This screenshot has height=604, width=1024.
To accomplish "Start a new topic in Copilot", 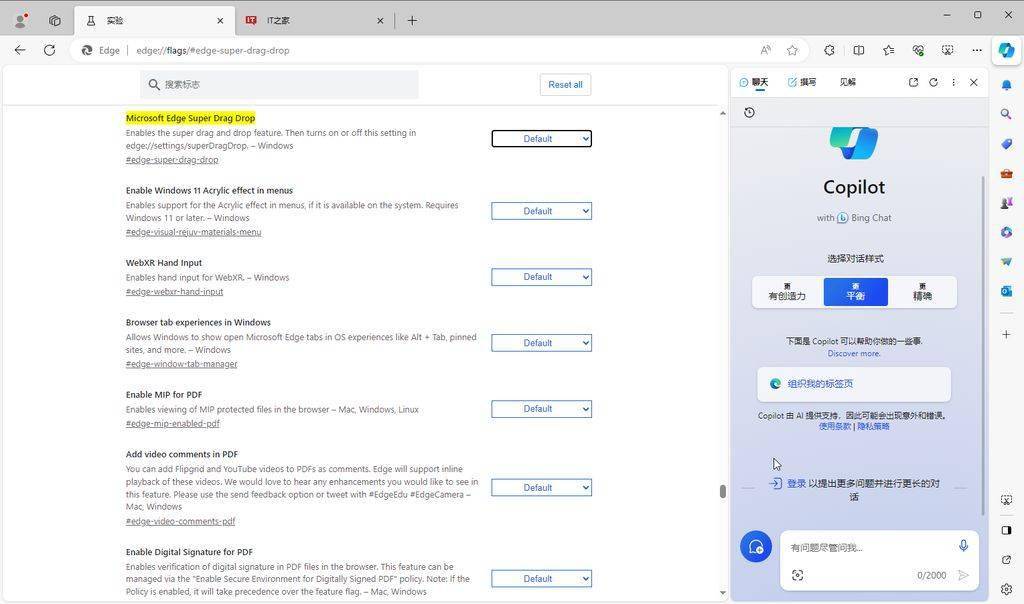I will (x=756, y=547).
